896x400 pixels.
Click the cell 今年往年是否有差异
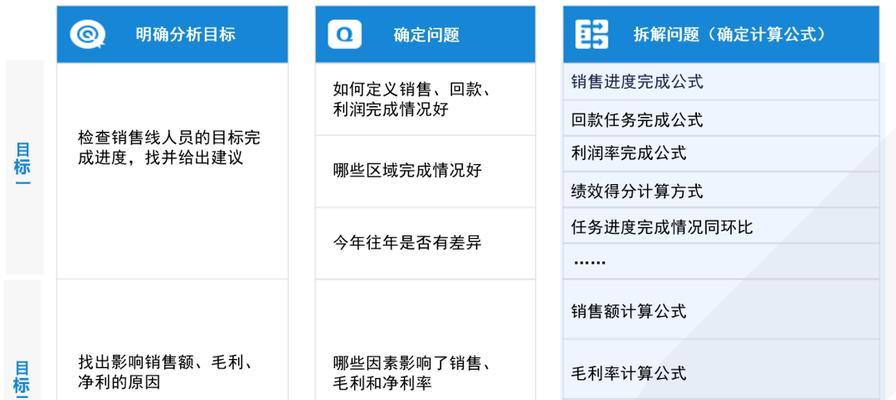[425, 243]
